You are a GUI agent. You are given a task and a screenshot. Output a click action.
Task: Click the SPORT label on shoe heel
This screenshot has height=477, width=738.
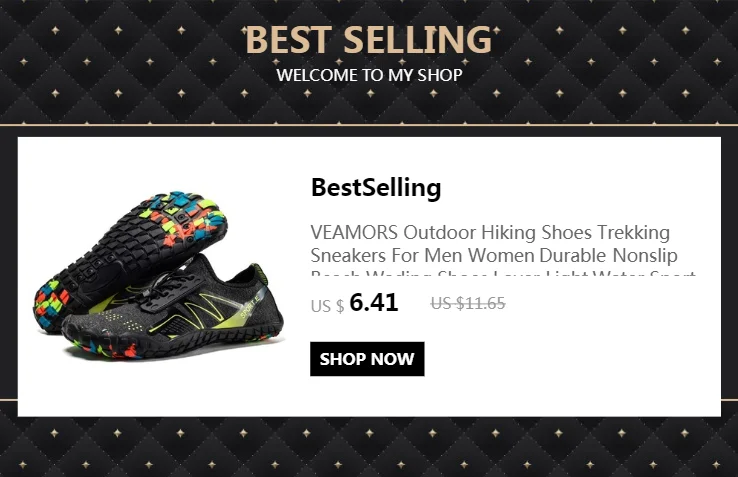click(250, 307)
